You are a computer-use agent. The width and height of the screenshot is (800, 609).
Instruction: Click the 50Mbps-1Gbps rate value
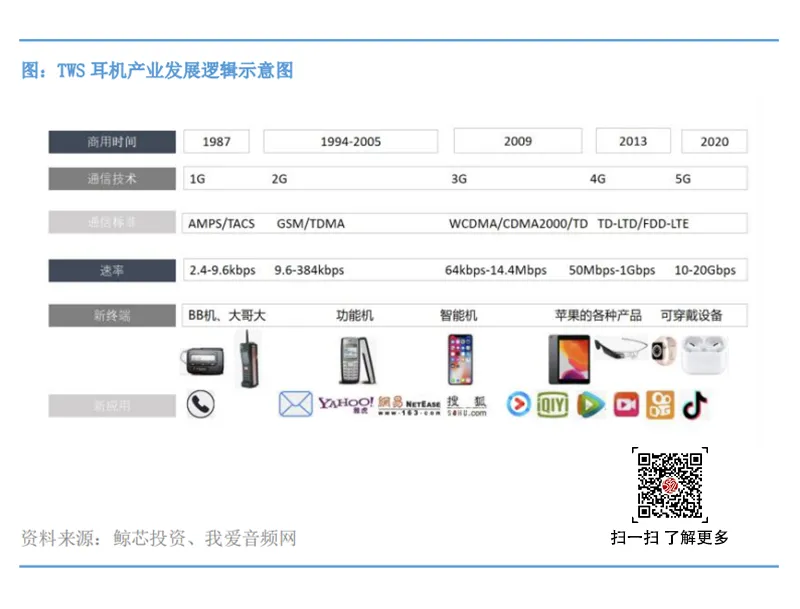point(612,270)
